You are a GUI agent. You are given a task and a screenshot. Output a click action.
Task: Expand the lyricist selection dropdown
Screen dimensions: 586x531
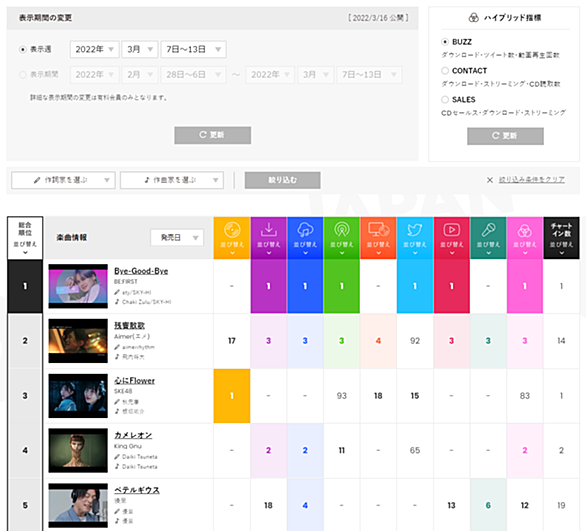point(63,180)
